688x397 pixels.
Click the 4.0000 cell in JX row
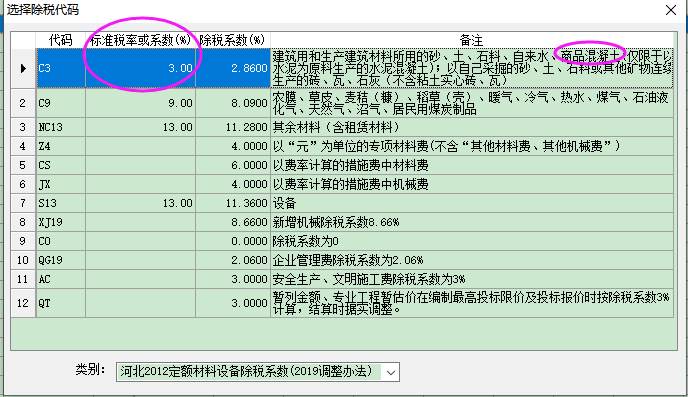[x=233, y=184]
